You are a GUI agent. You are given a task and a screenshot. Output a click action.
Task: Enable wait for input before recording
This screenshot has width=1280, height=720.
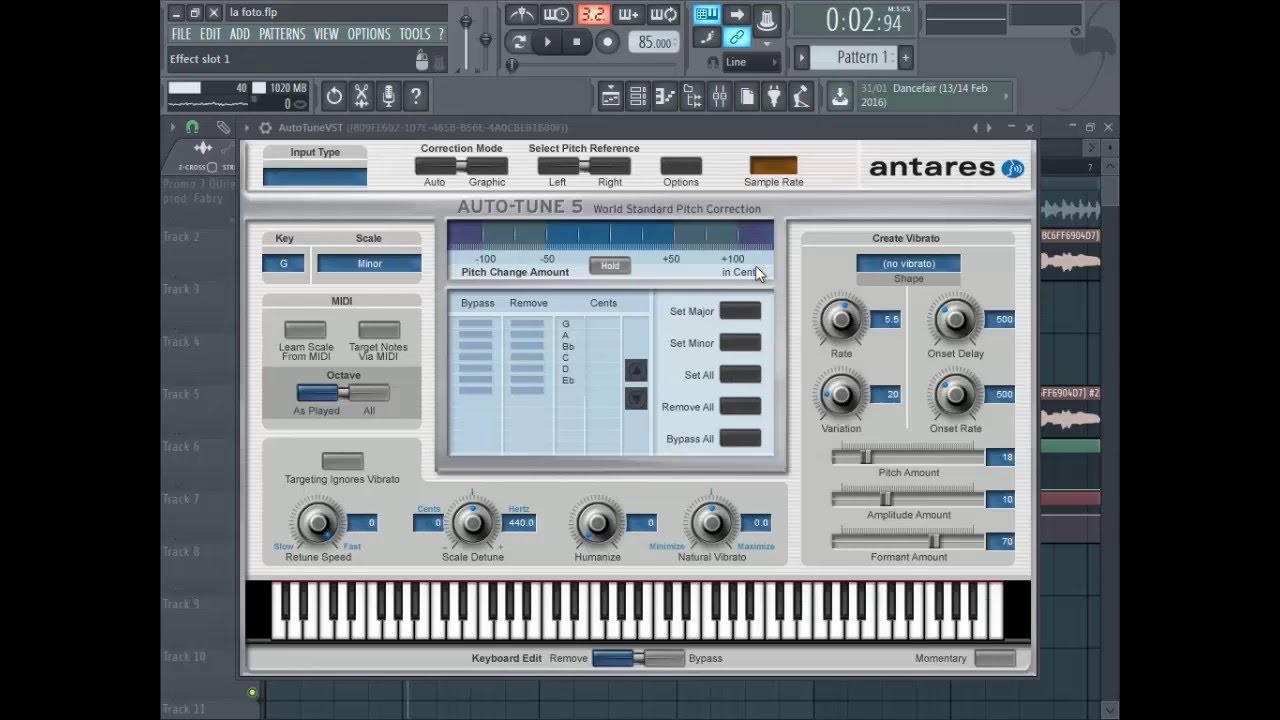(x=556, y=14)
